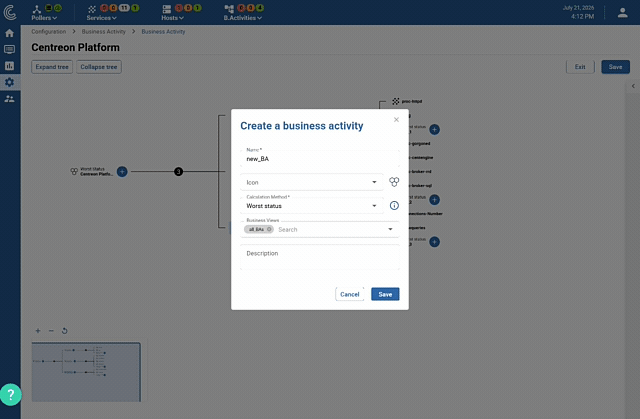Open the Home sidebar section
Image resolution: width=640 pixels, height=419 pixels.
[9, 33]
